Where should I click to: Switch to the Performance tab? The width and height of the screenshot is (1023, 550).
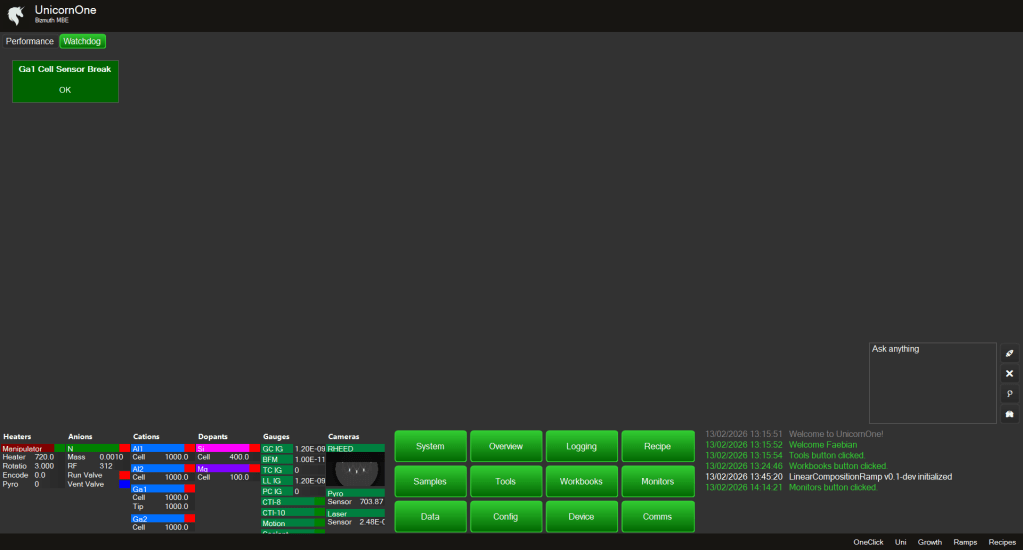click(30, 41)
